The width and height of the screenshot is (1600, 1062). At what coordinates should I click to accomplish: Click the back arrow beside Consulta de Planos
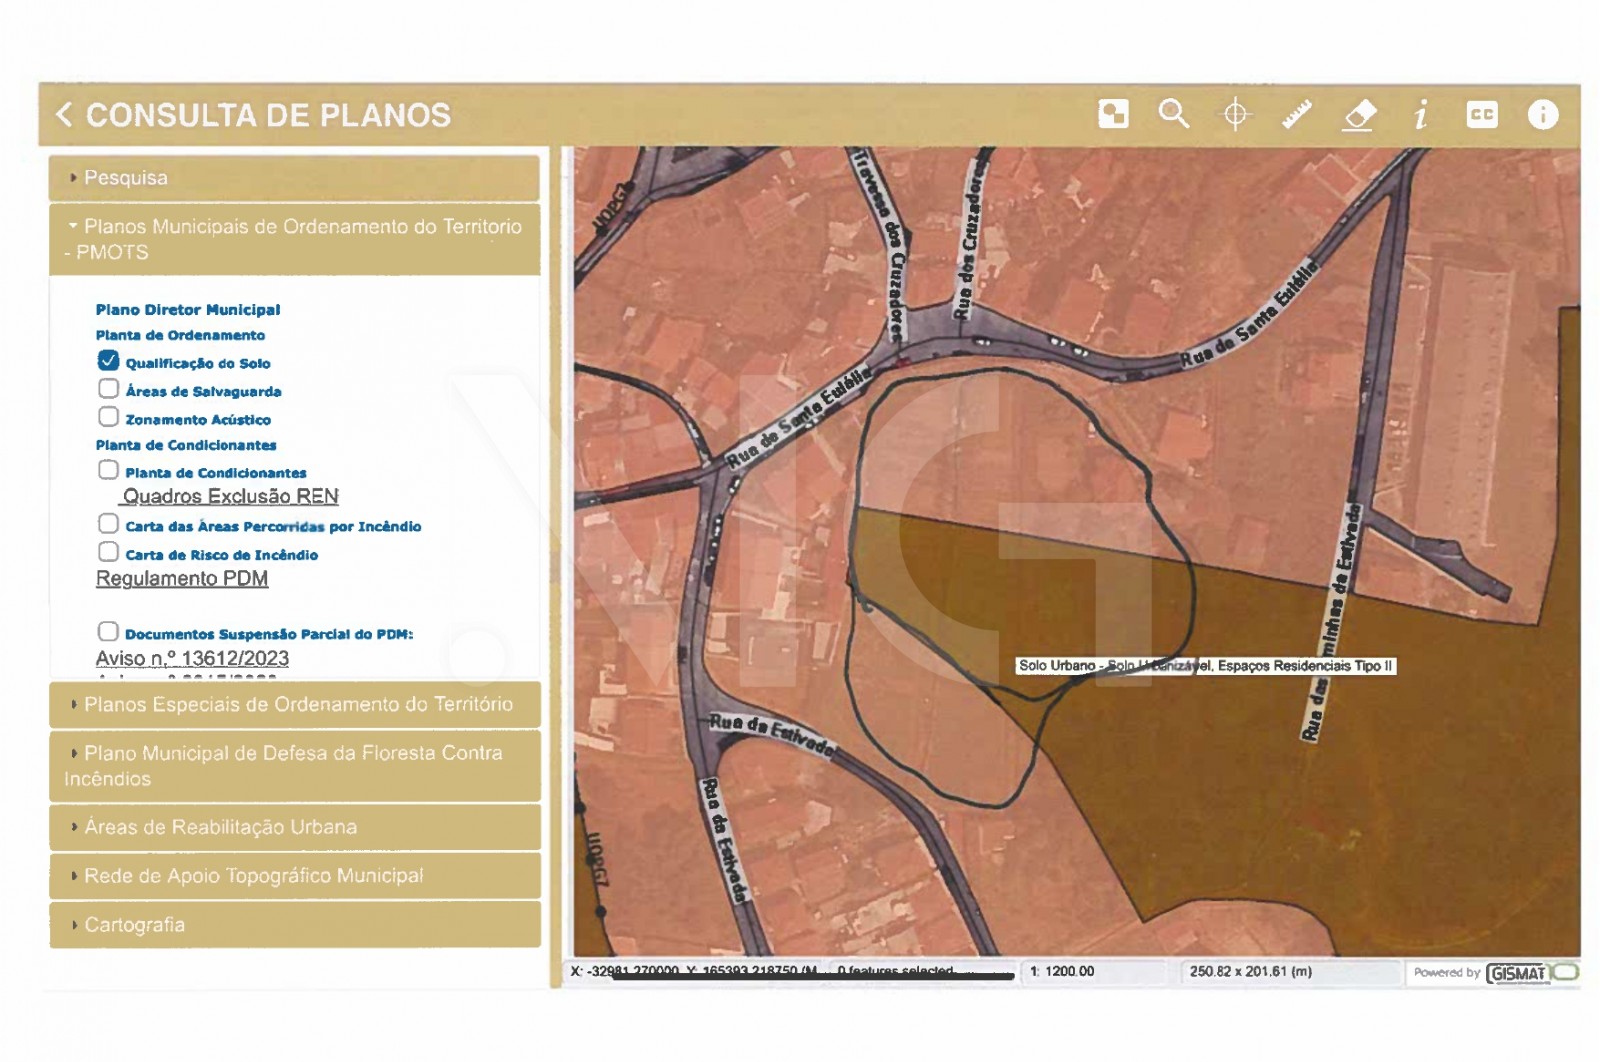[x=65, y=115]
